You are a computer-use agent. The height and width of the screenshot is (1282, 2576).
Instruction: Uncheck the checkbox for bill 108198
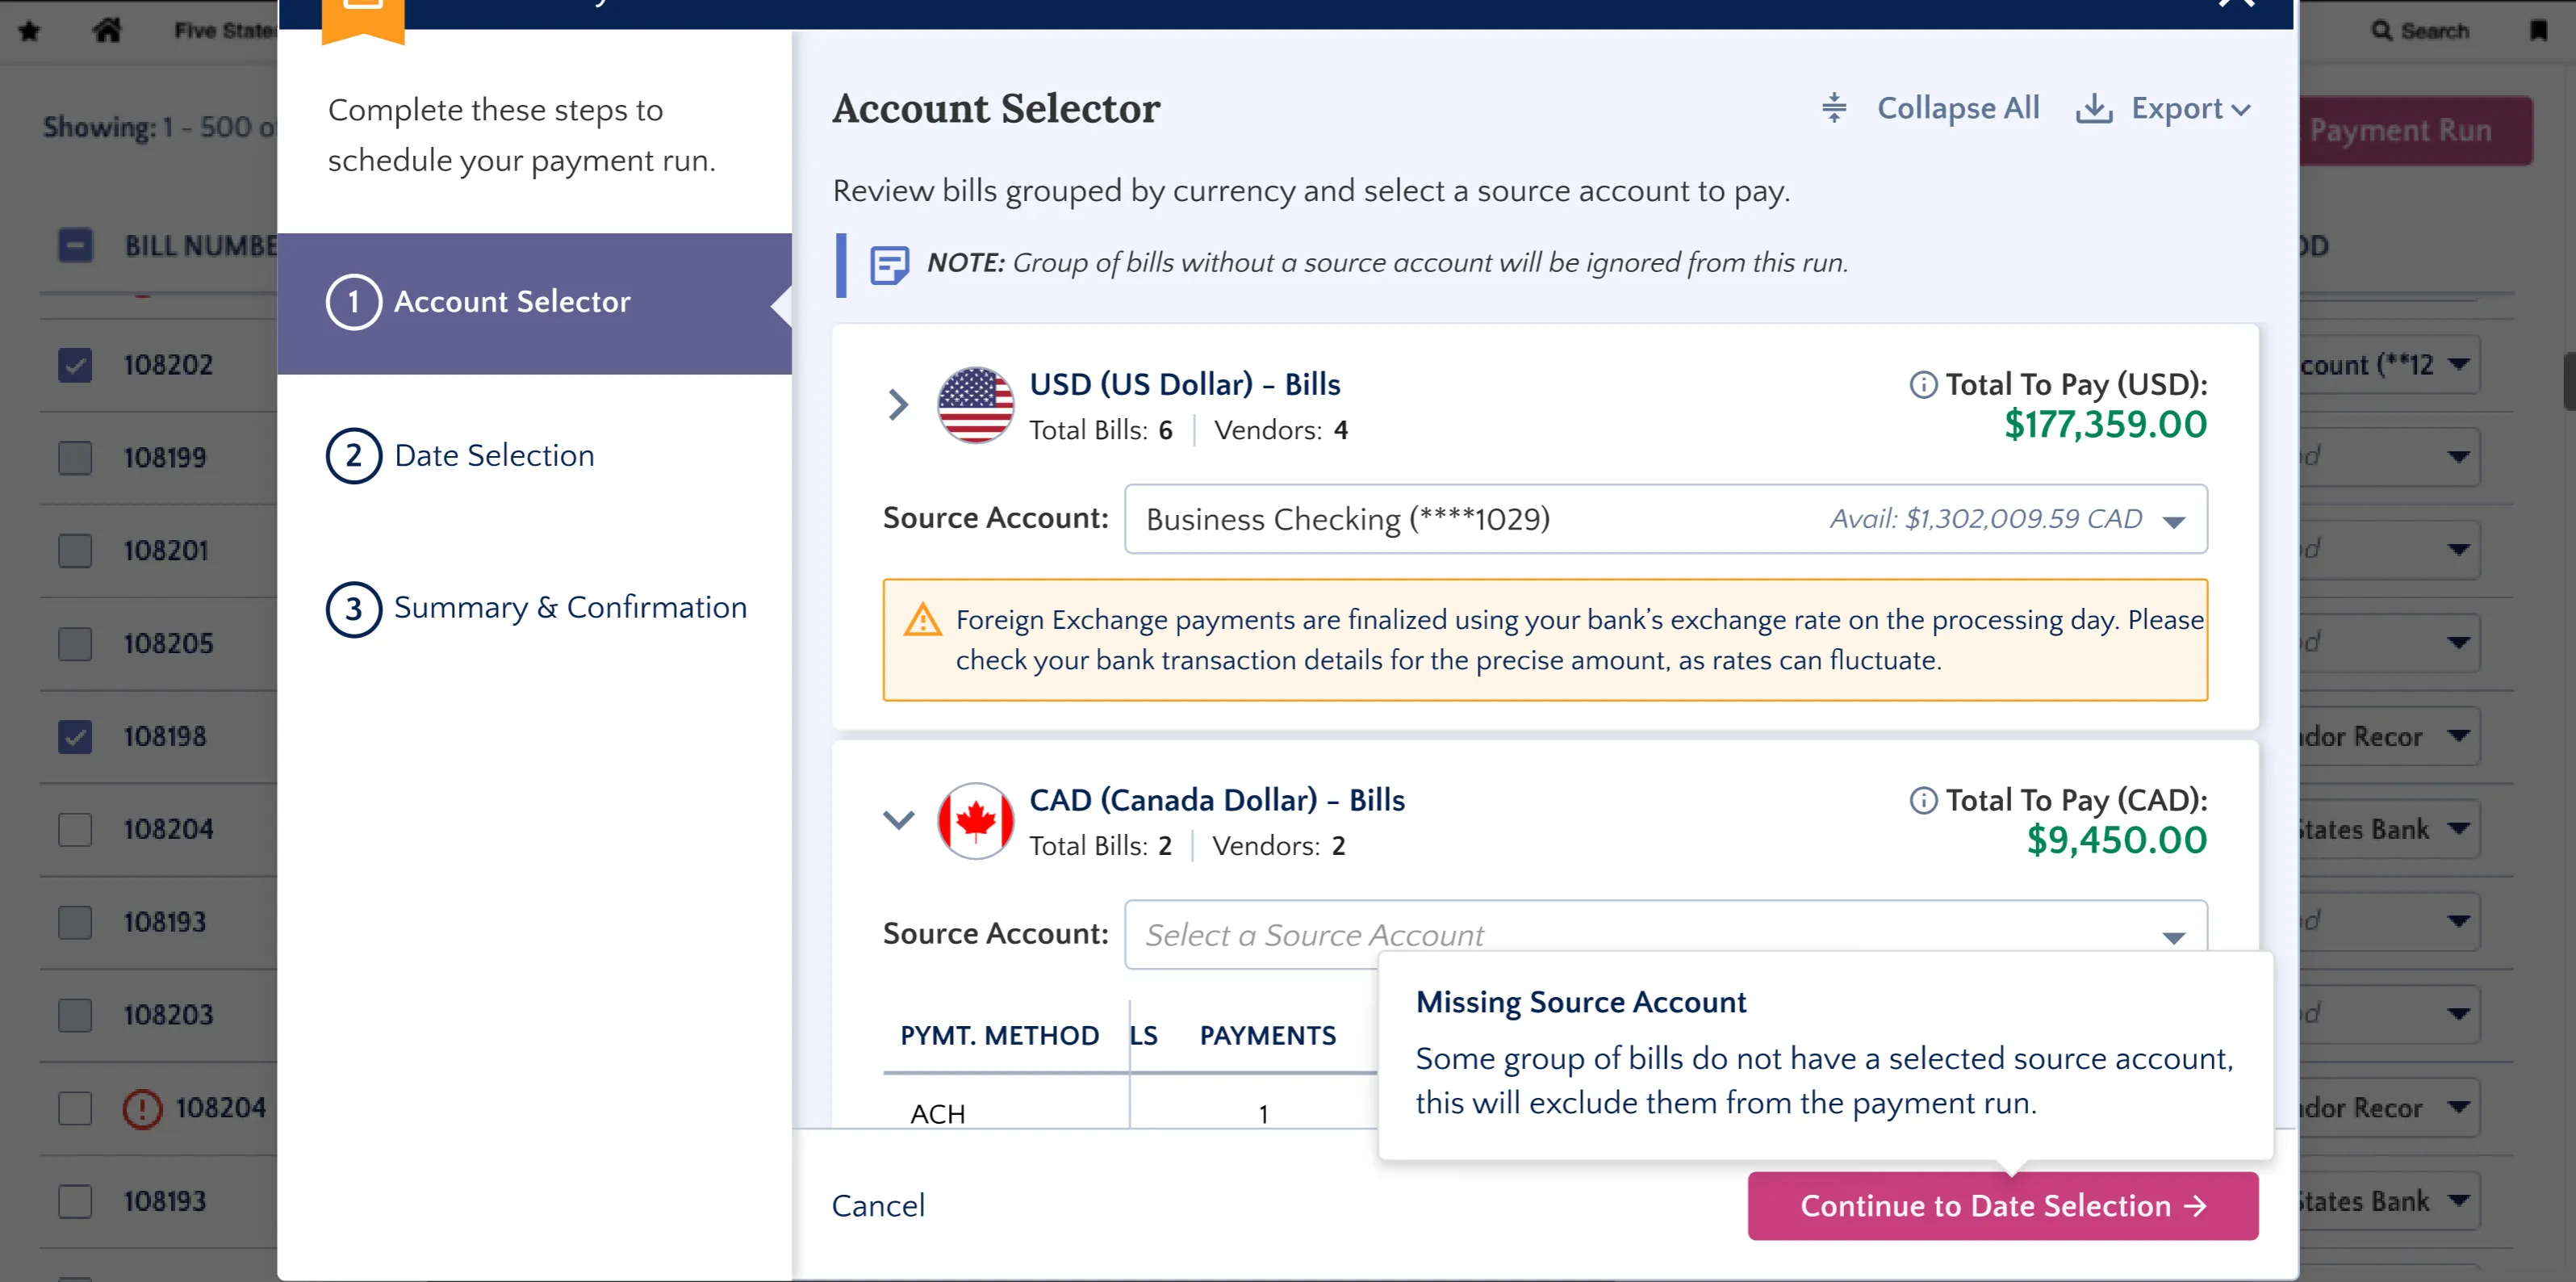tap(75, 737)
